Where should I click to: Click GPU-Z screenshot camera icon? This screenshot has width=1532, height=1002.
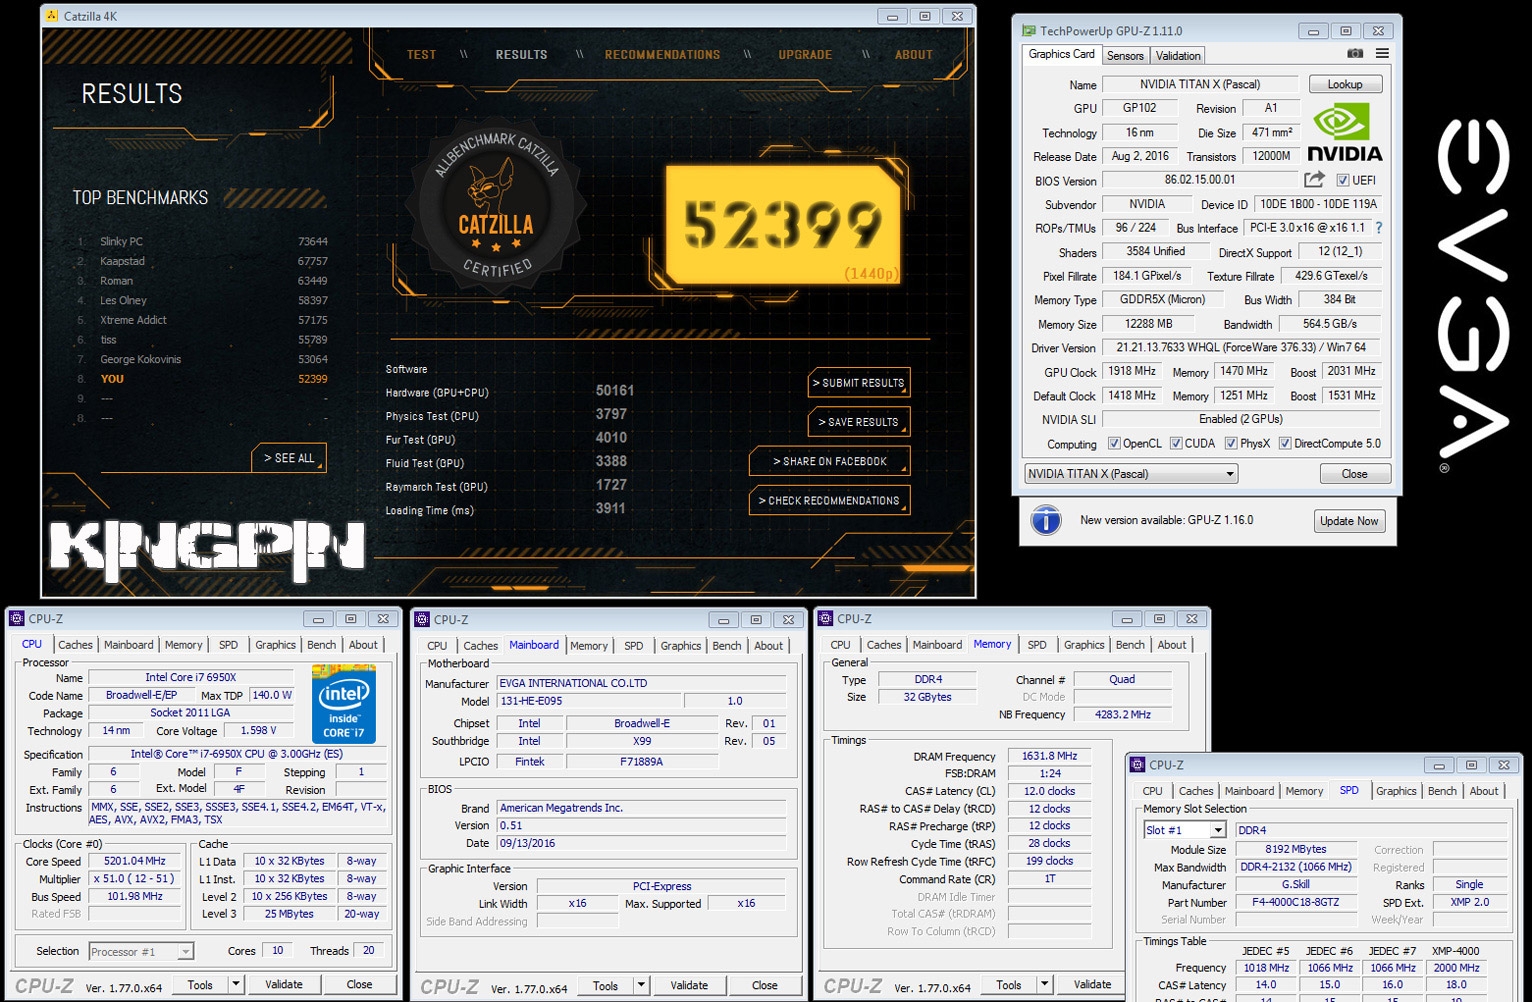click(1354, 54)
